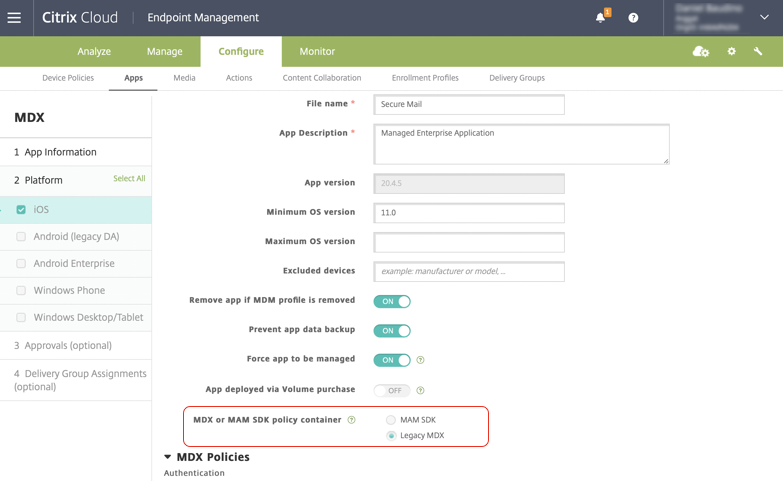
Task: Toggle Prevent app data backup switch
Action: [392, 331]
